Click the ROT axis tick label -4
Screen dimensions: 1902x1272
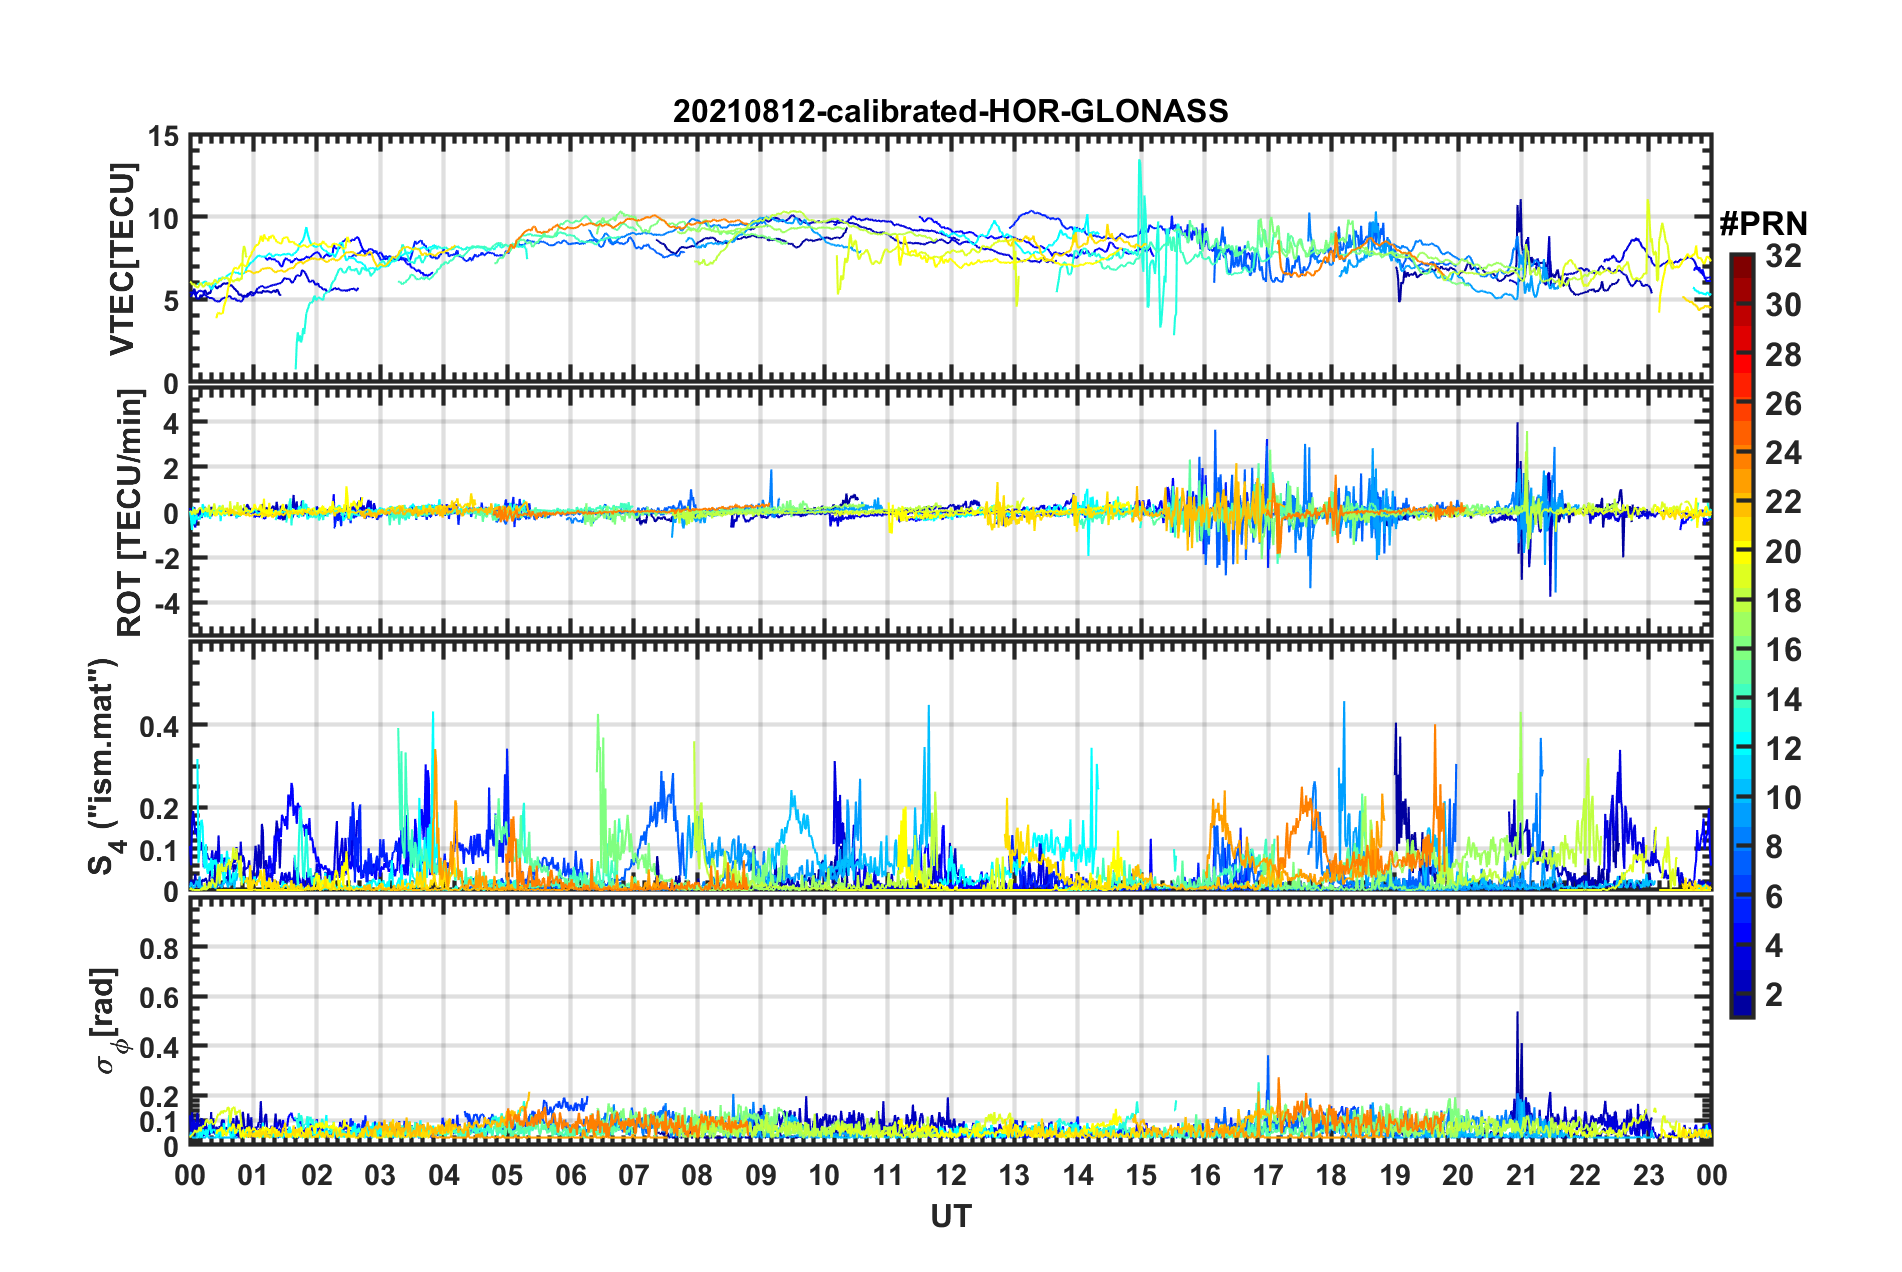coord(166,604)
